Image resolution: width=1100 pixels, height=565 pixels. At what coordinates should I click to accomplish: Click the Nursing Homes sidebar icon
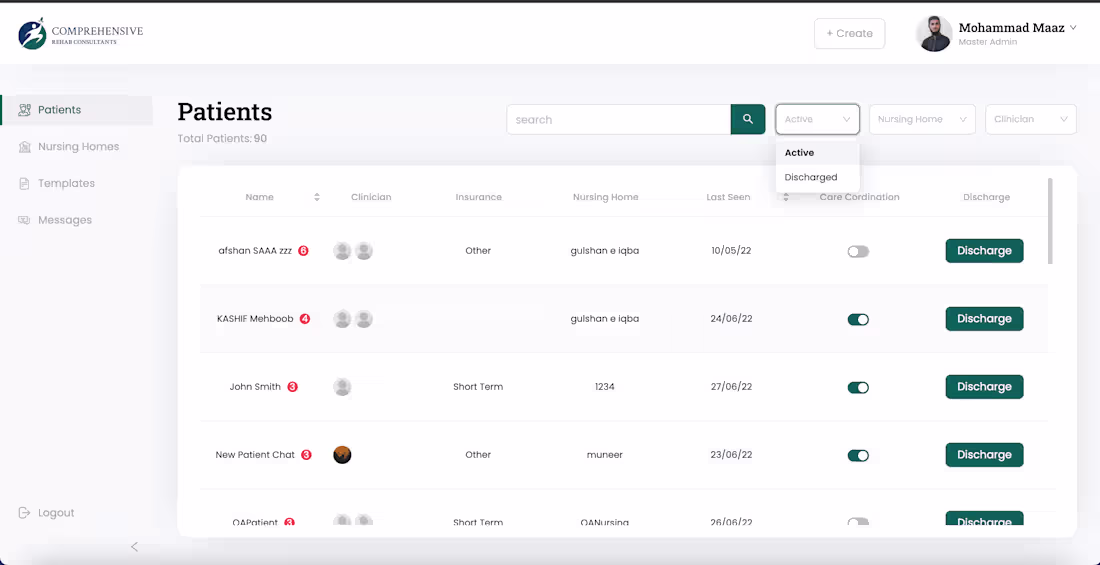[x=25, y=147]
